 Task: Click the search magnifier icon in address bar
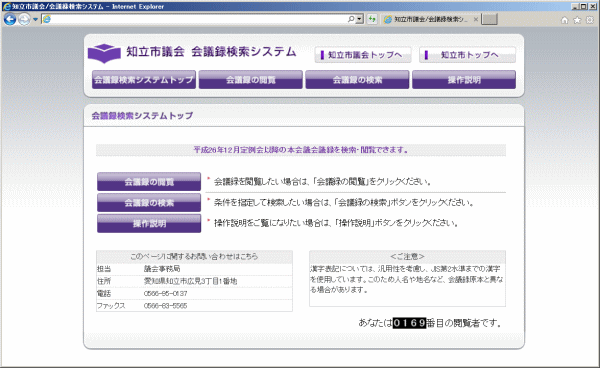click(x=351, y=19)
